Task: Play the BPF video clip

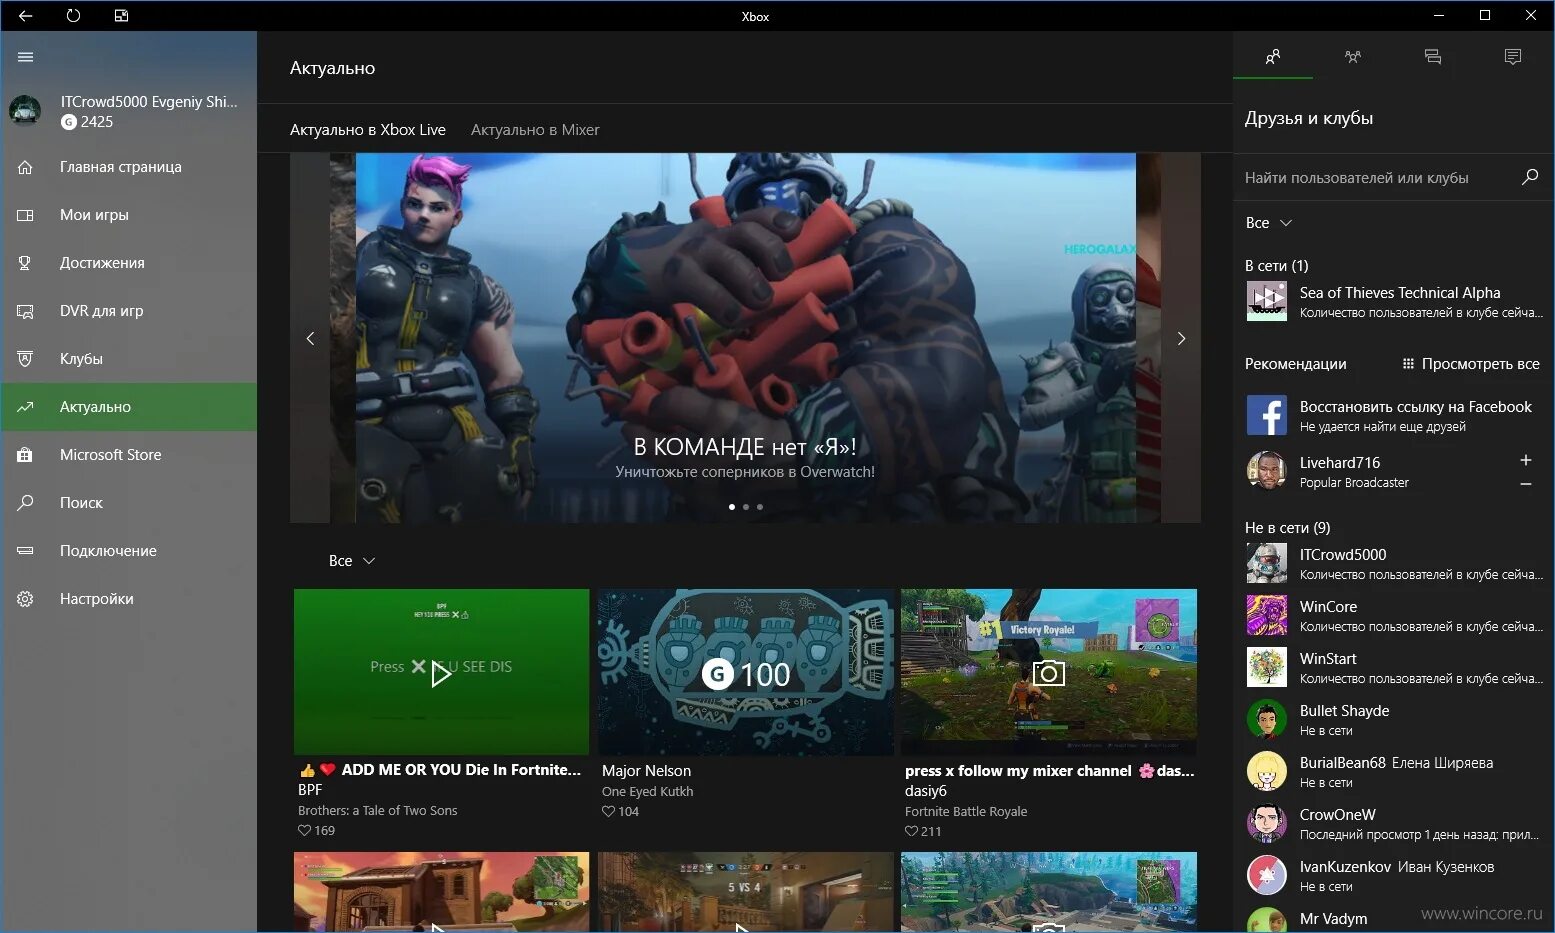Action: tap(441, 672)
